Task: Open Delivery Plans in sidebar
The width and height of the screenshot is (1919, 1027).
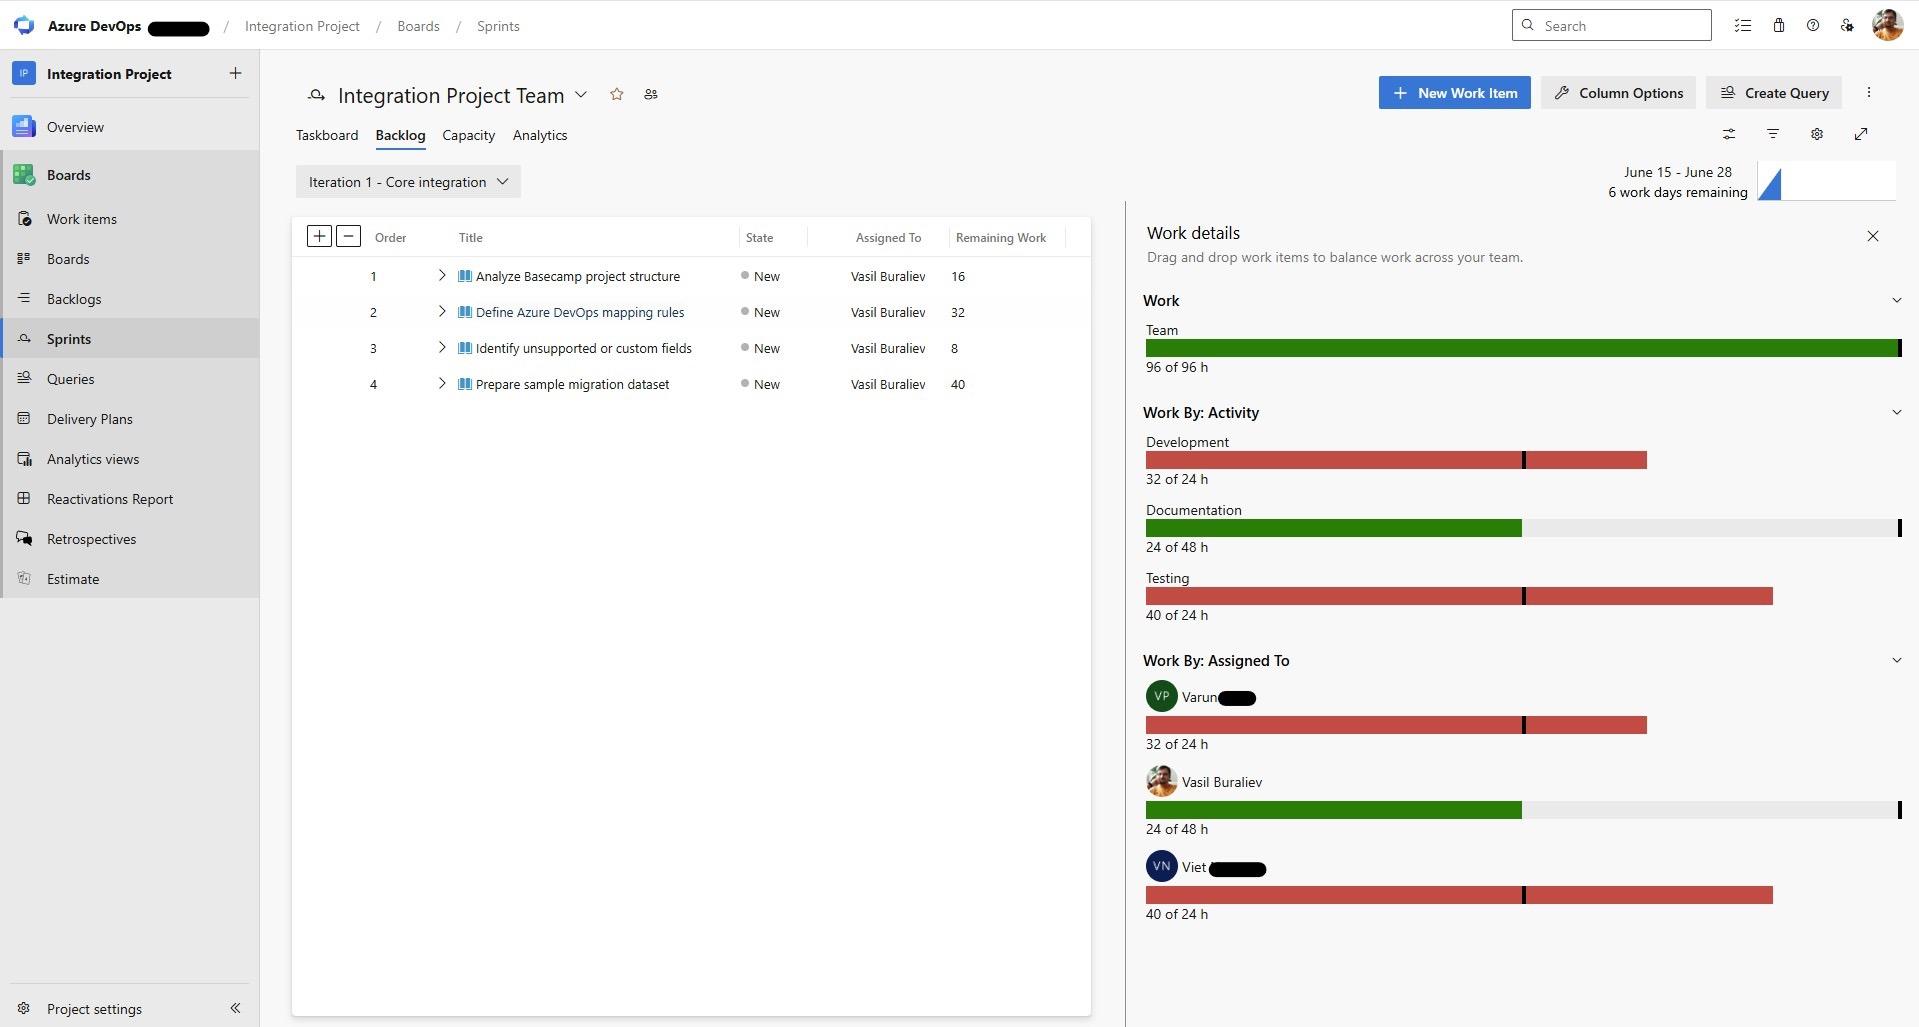Action: pos(89,419)
